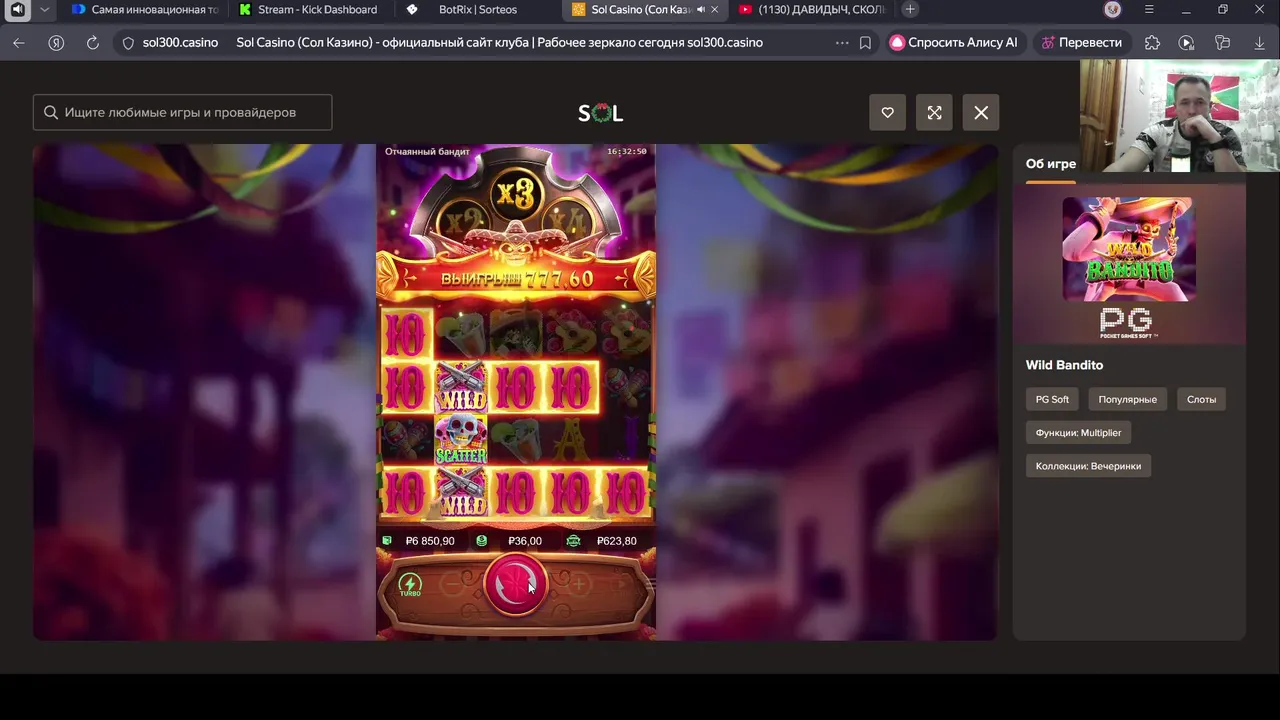Open the browser profile avatar
The height and width of the screenshot is (720, 1280).
[x=1113, y=10]
